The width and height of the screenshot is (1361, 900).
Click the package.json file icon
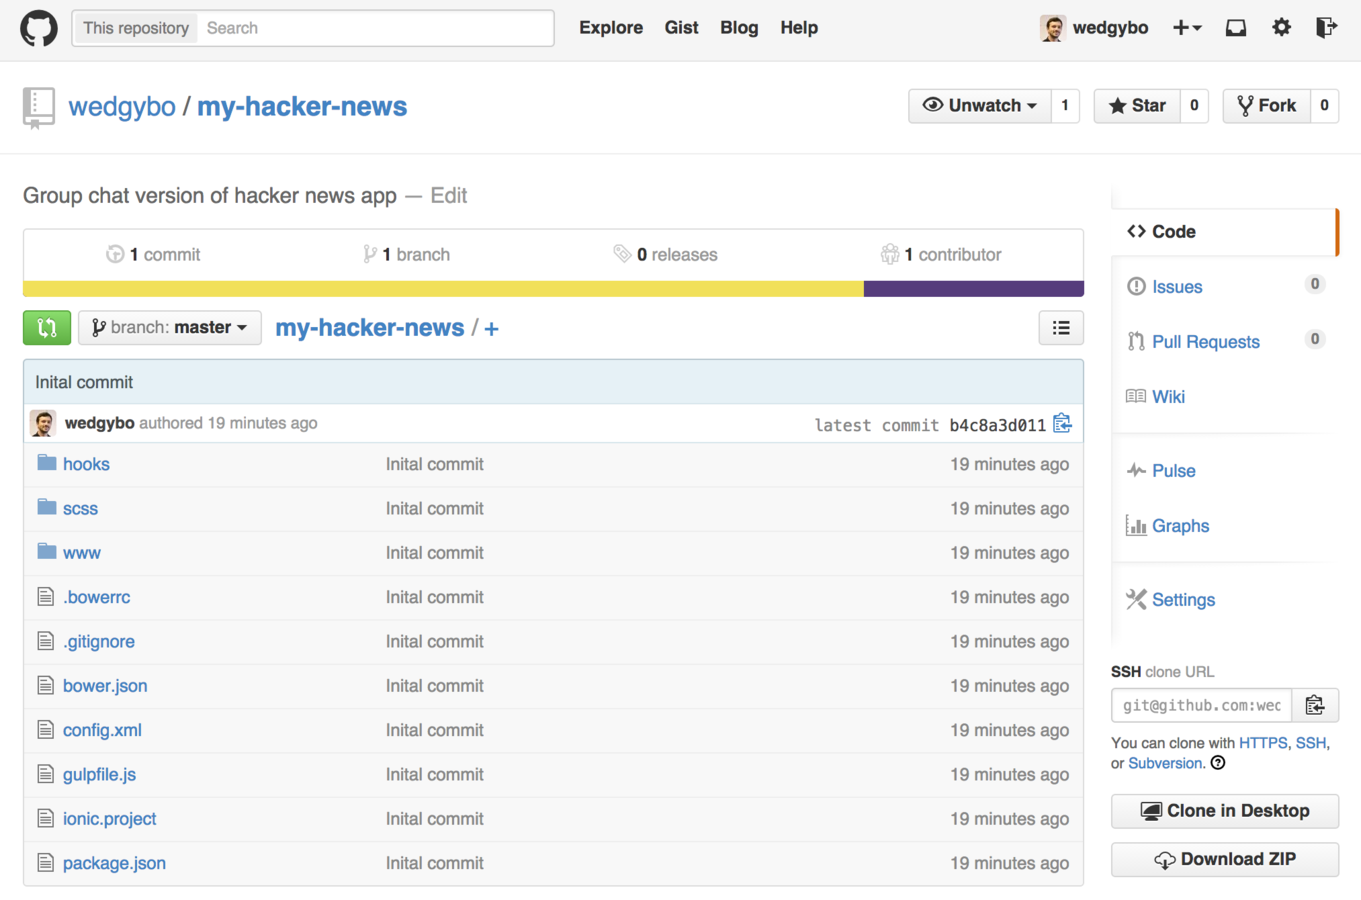click(x=45, y=863)
